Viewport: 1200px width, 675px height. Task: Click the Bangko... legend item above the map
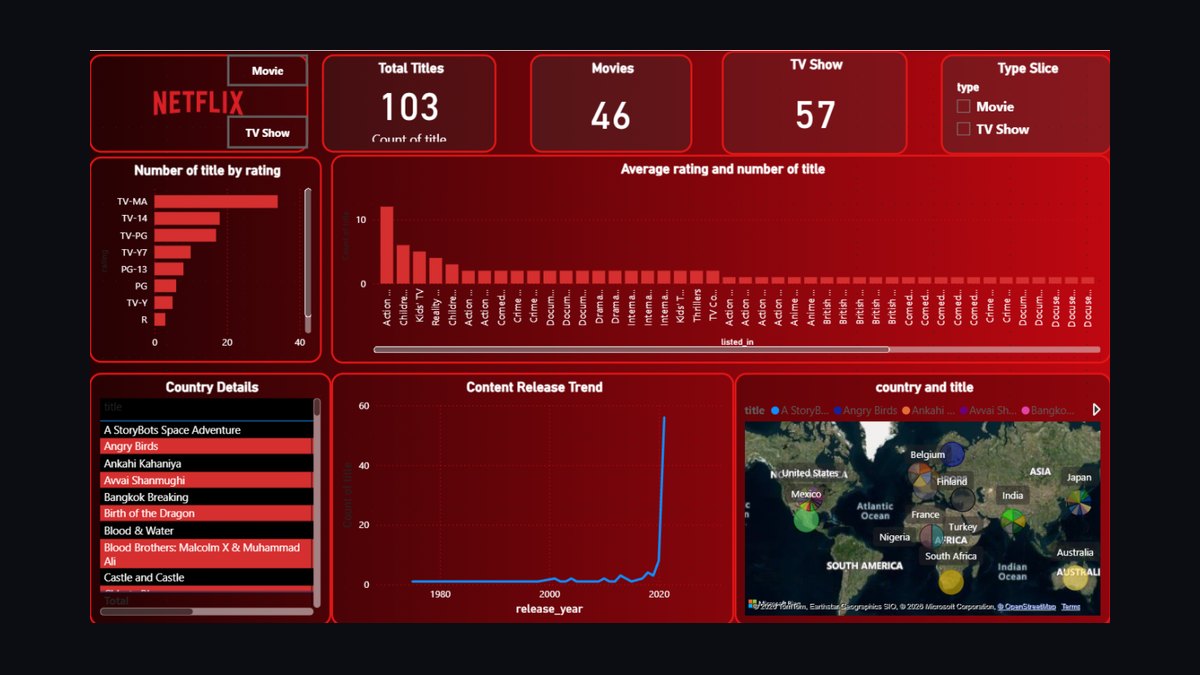tap(1048, 410)
